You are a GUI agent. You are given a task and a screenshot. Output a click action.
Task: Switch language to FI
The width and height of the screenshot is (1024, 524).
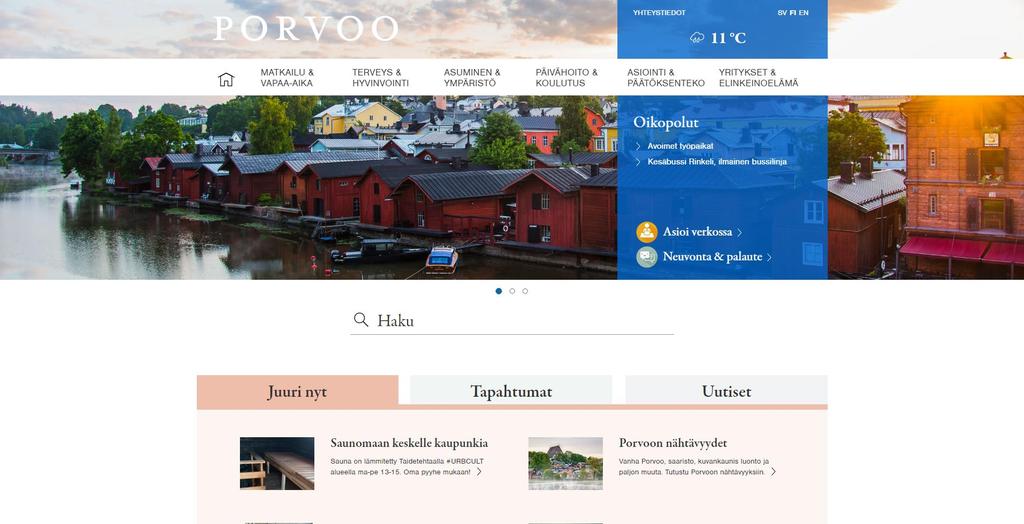click(x=793, y=12)
